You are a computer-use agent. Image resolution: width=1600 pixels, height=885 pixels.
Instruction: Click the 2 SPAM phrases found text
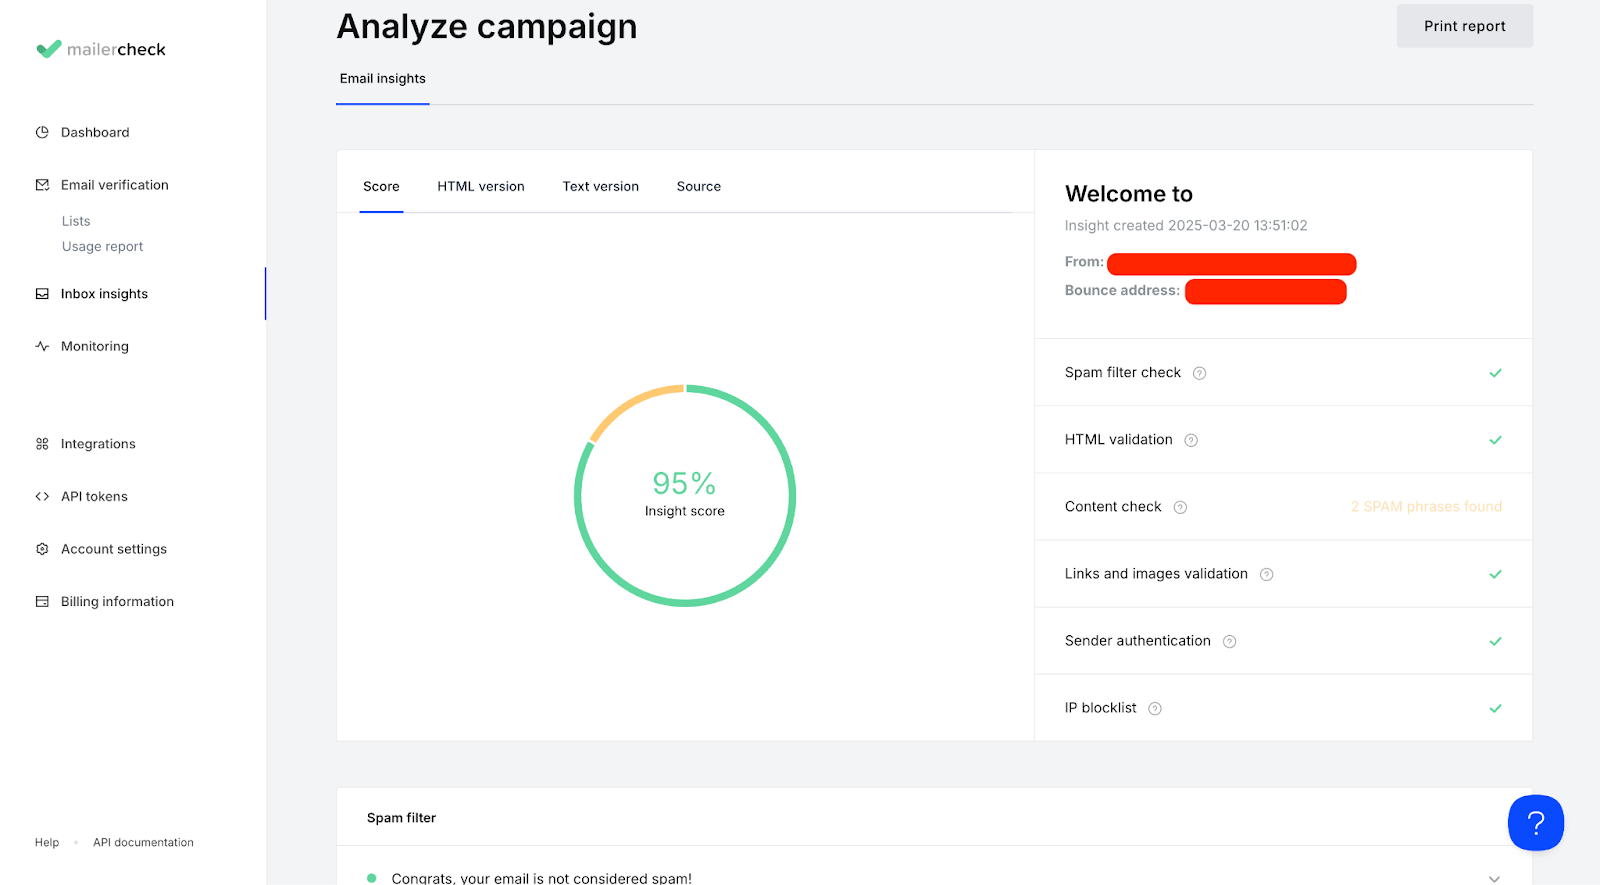[1426, 507]
